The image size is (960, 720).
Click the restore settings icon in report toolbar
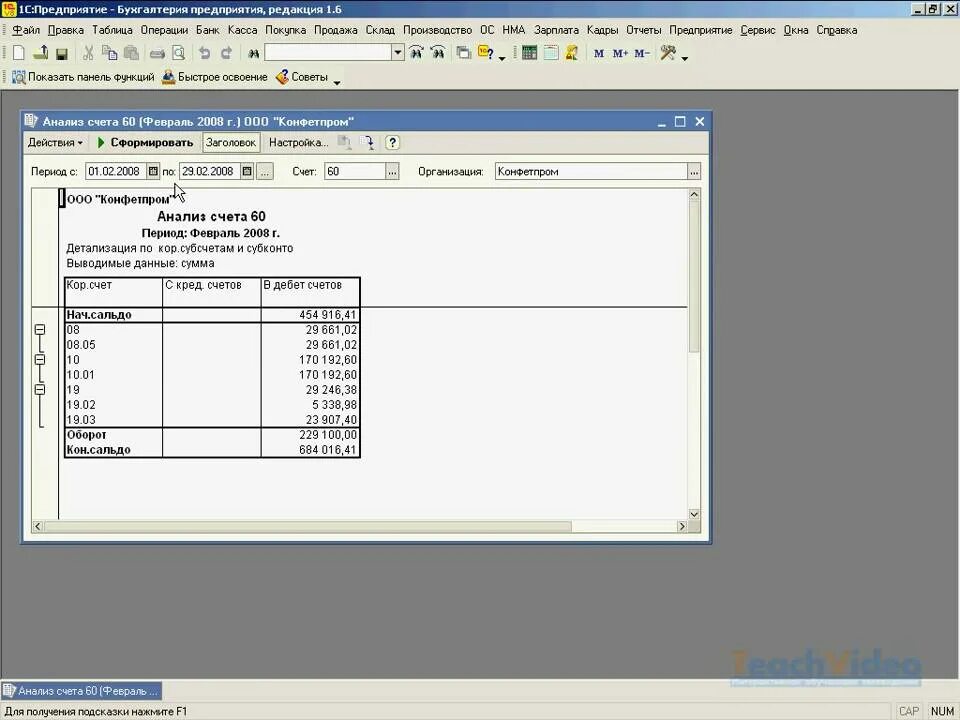[345, 143]
